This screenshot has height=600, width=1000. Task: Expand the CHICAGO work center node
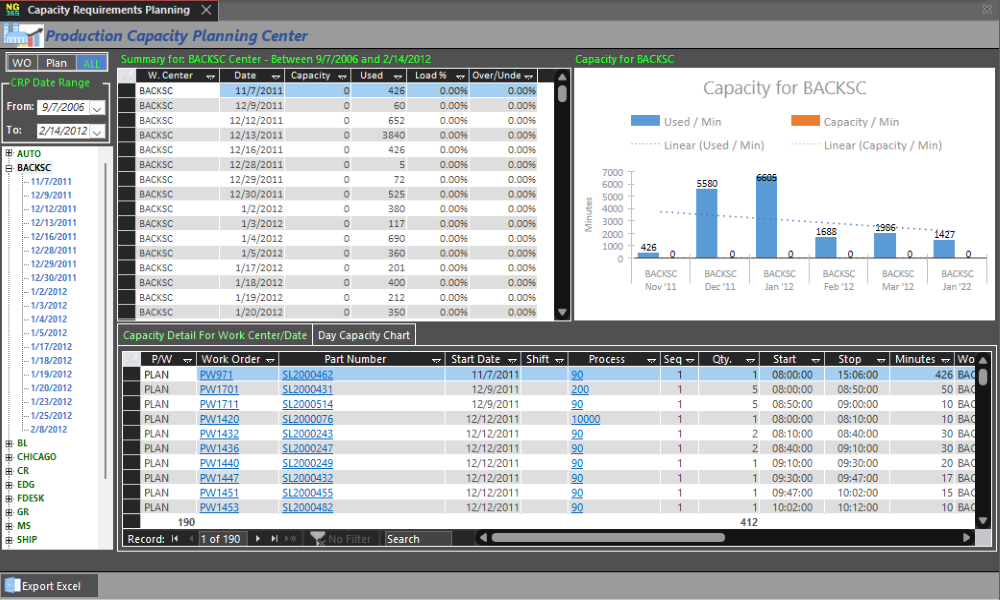[x=9, y=457]
